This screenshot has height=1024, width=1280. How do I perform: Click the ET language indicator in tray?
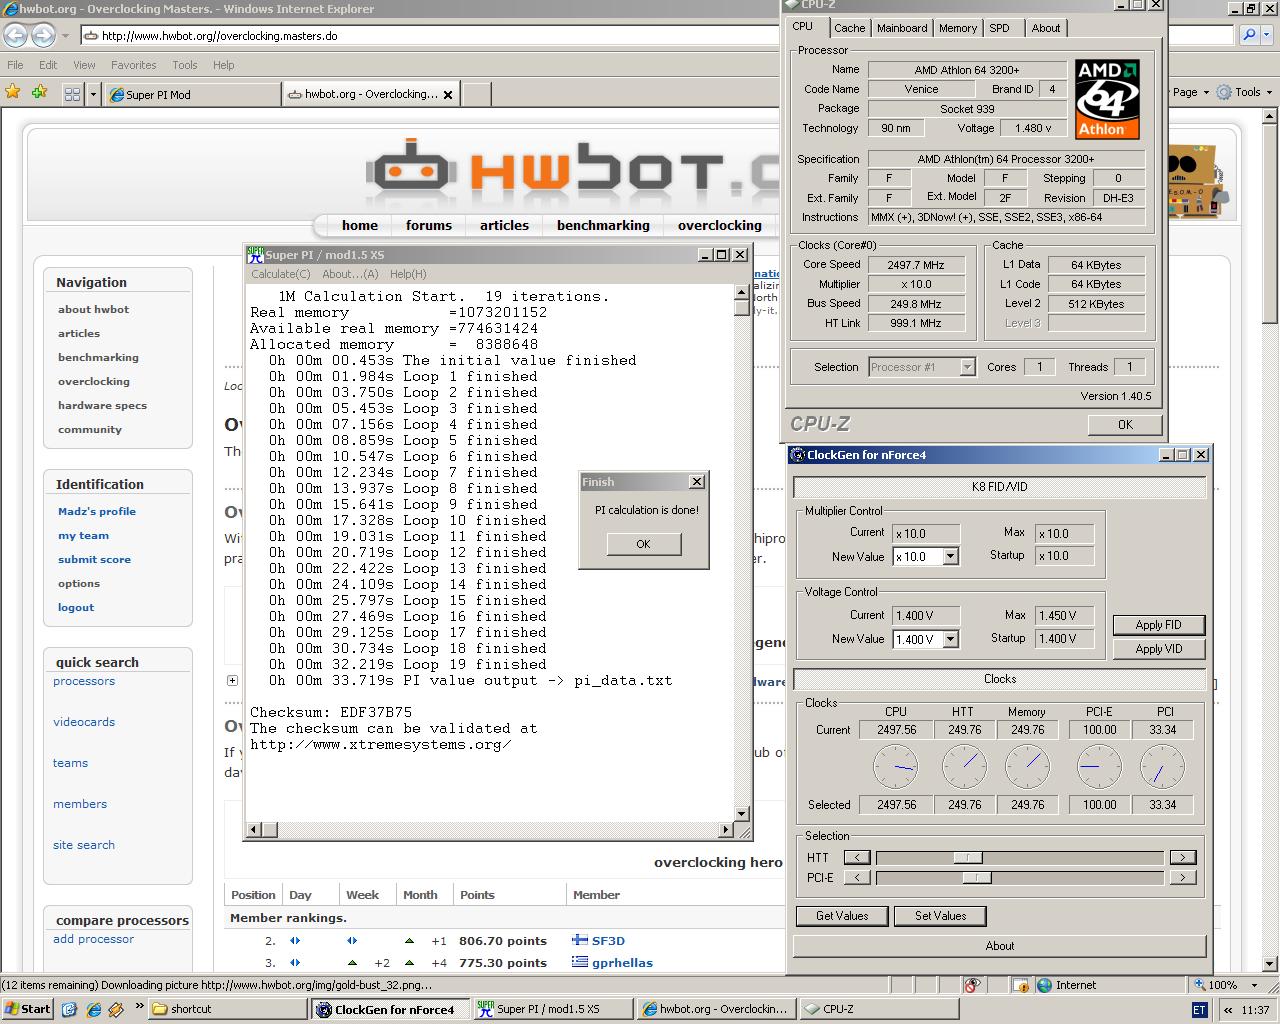pos(1200,1010)
